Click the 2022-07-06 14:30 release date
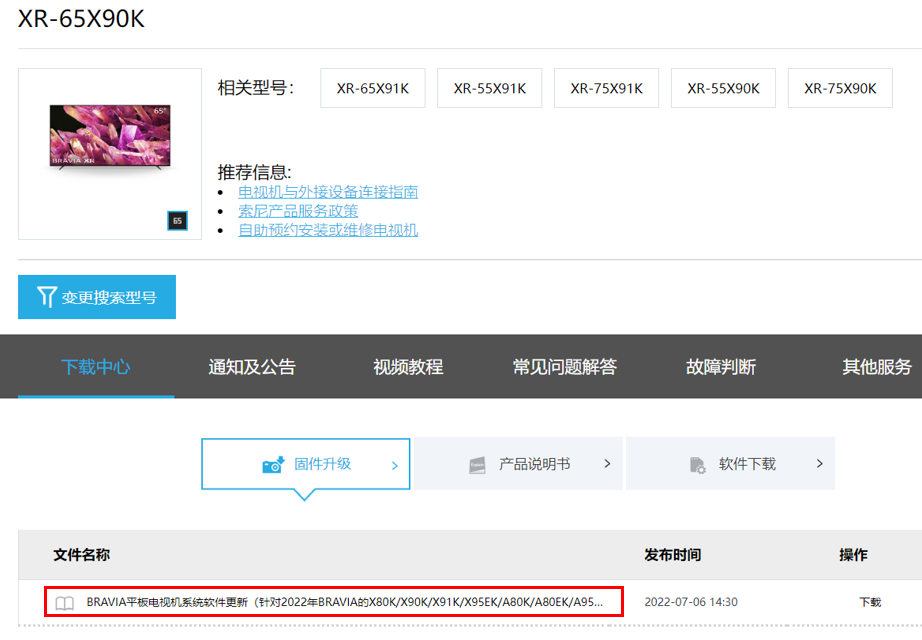The width and height of the screenshot is (922, 640). click(691, 602)
